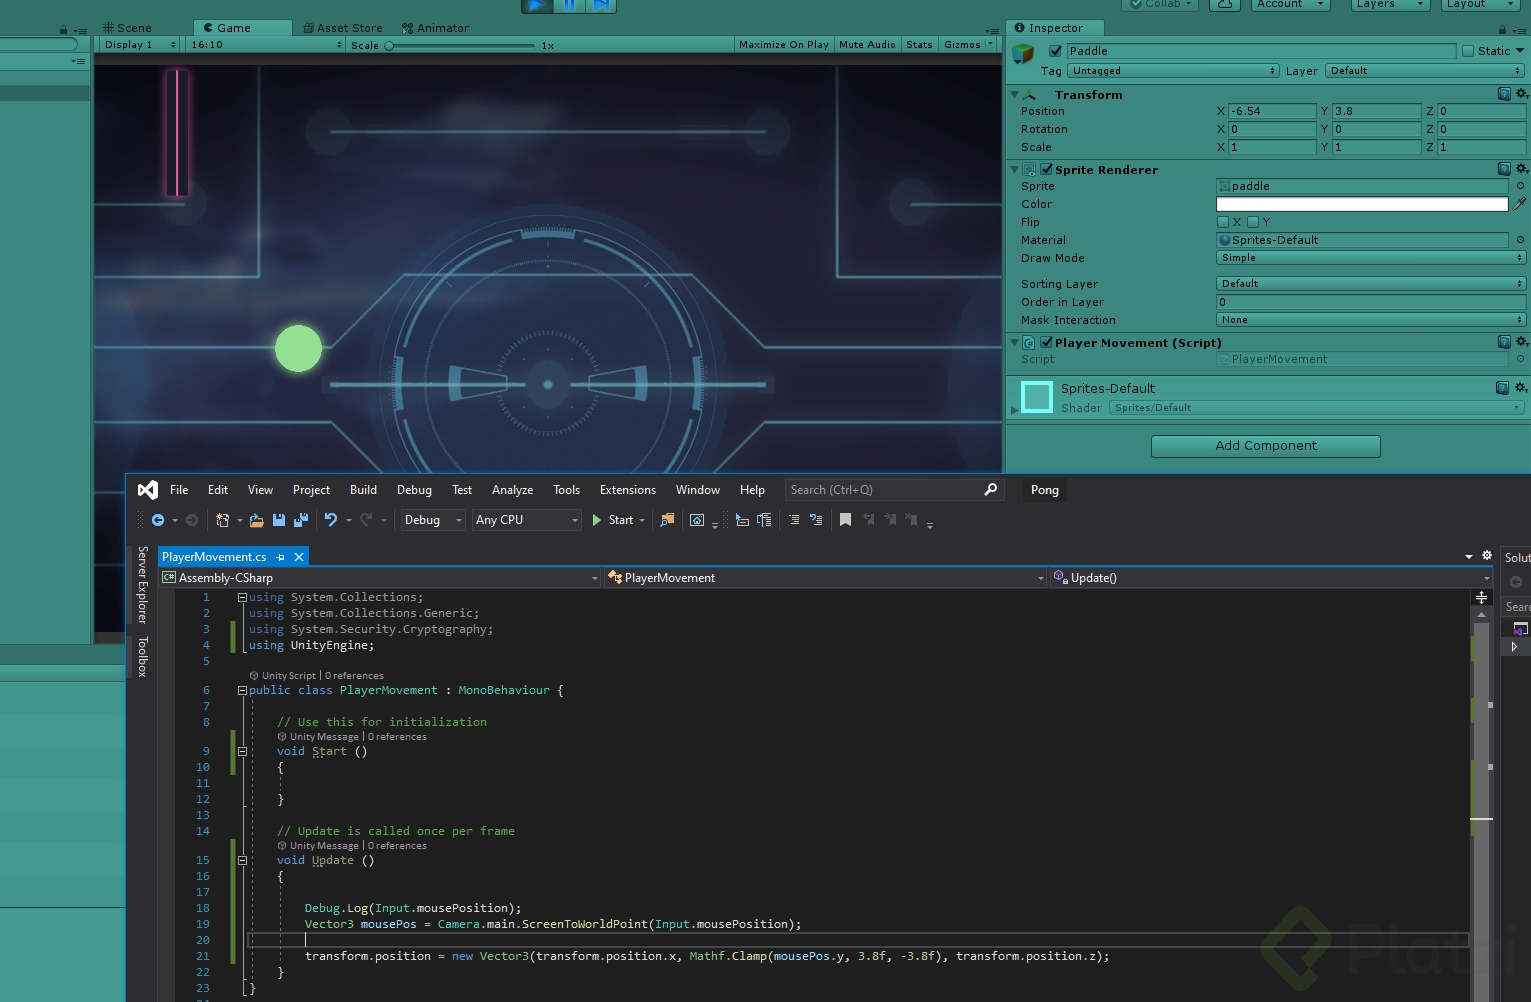Open the Unity cloud services icon

(1225, 4)
